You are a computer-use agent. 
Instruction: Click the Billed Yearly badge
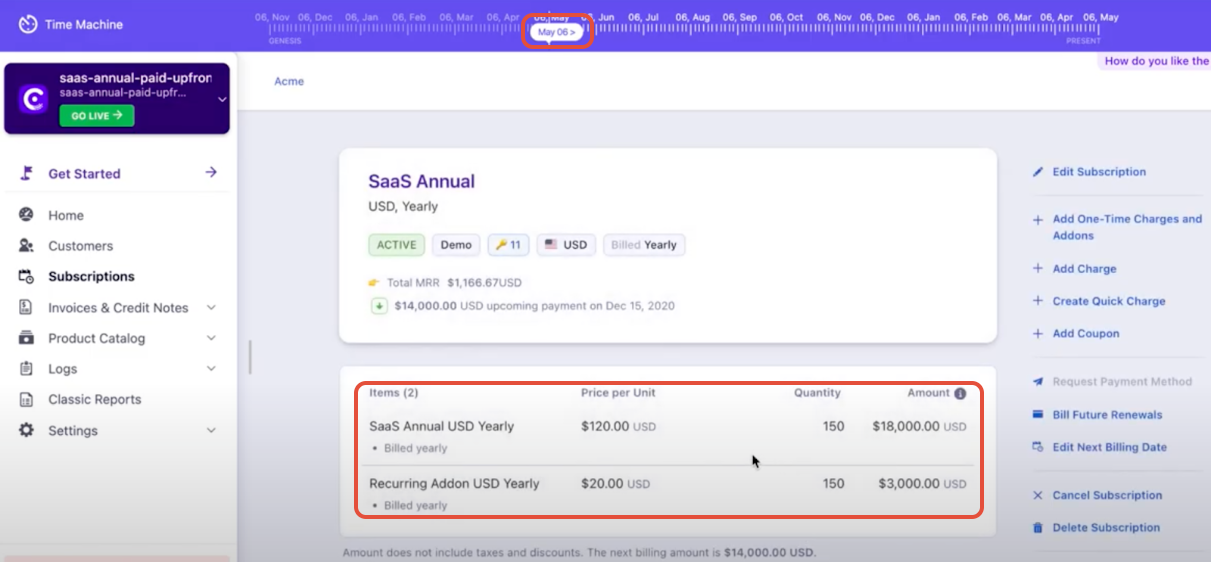[644, 245]
